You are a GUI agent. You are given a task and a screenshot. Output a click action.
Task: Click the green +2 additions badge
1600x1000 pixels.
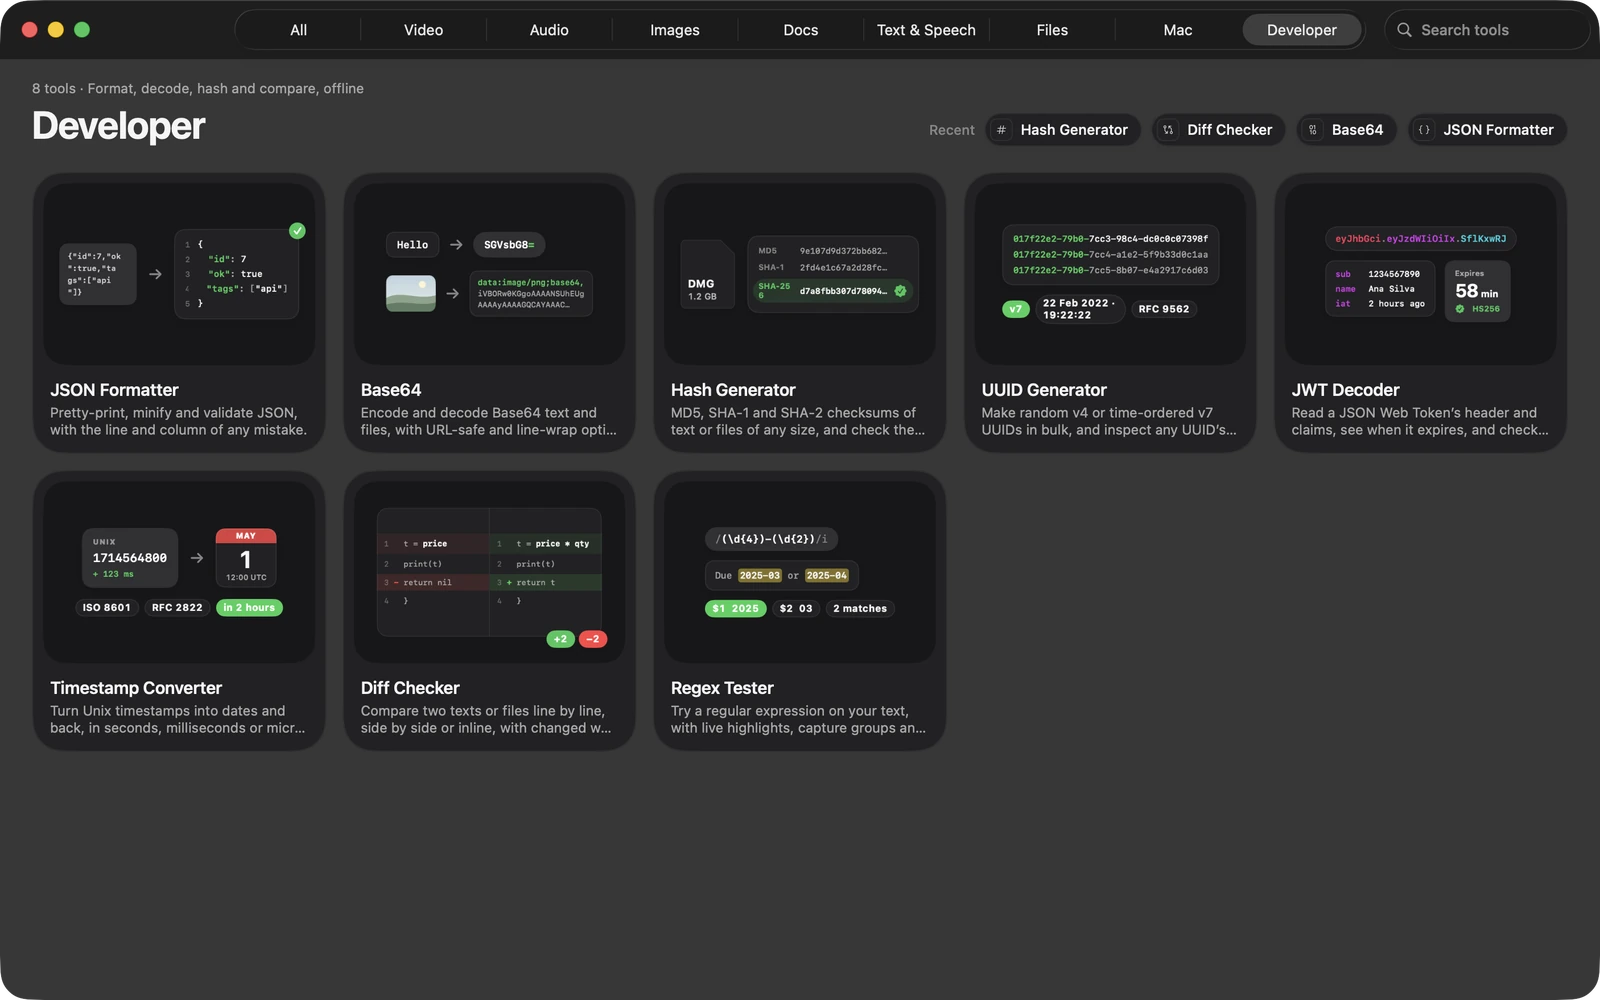coord(560,639)
